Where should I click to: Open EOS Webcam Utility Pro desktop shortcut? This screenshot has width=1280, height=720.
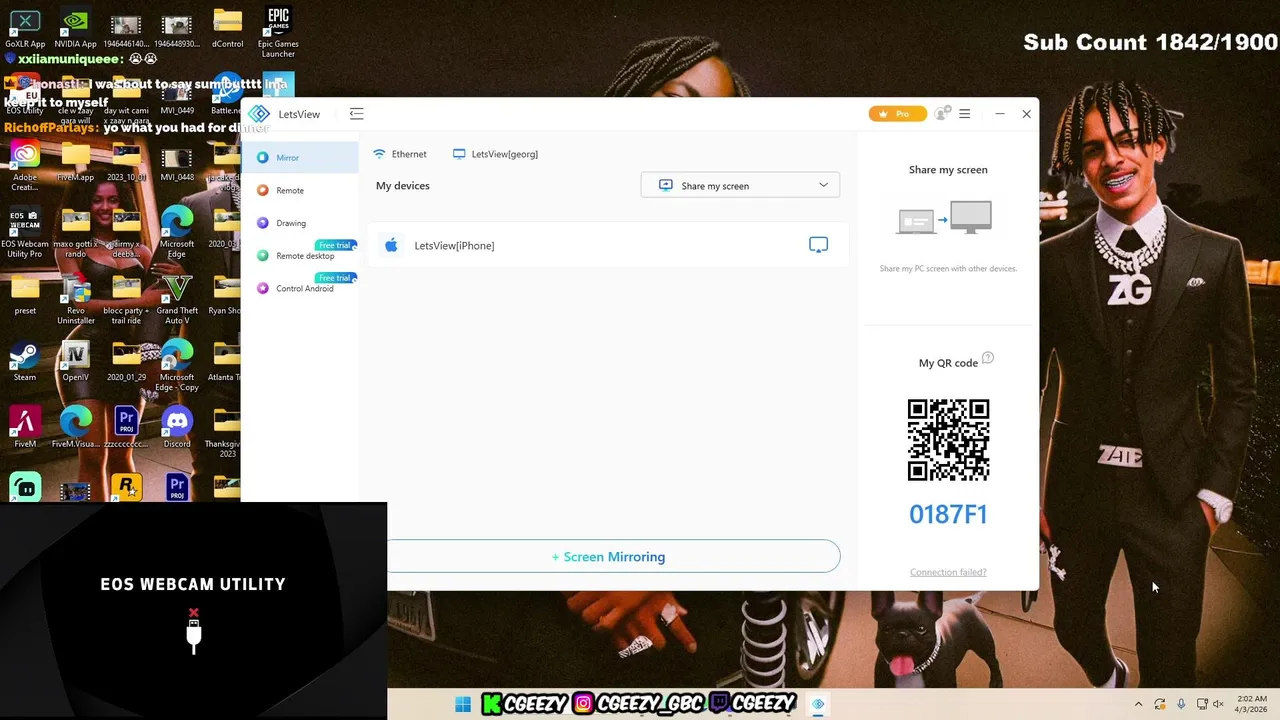[25, 233]
